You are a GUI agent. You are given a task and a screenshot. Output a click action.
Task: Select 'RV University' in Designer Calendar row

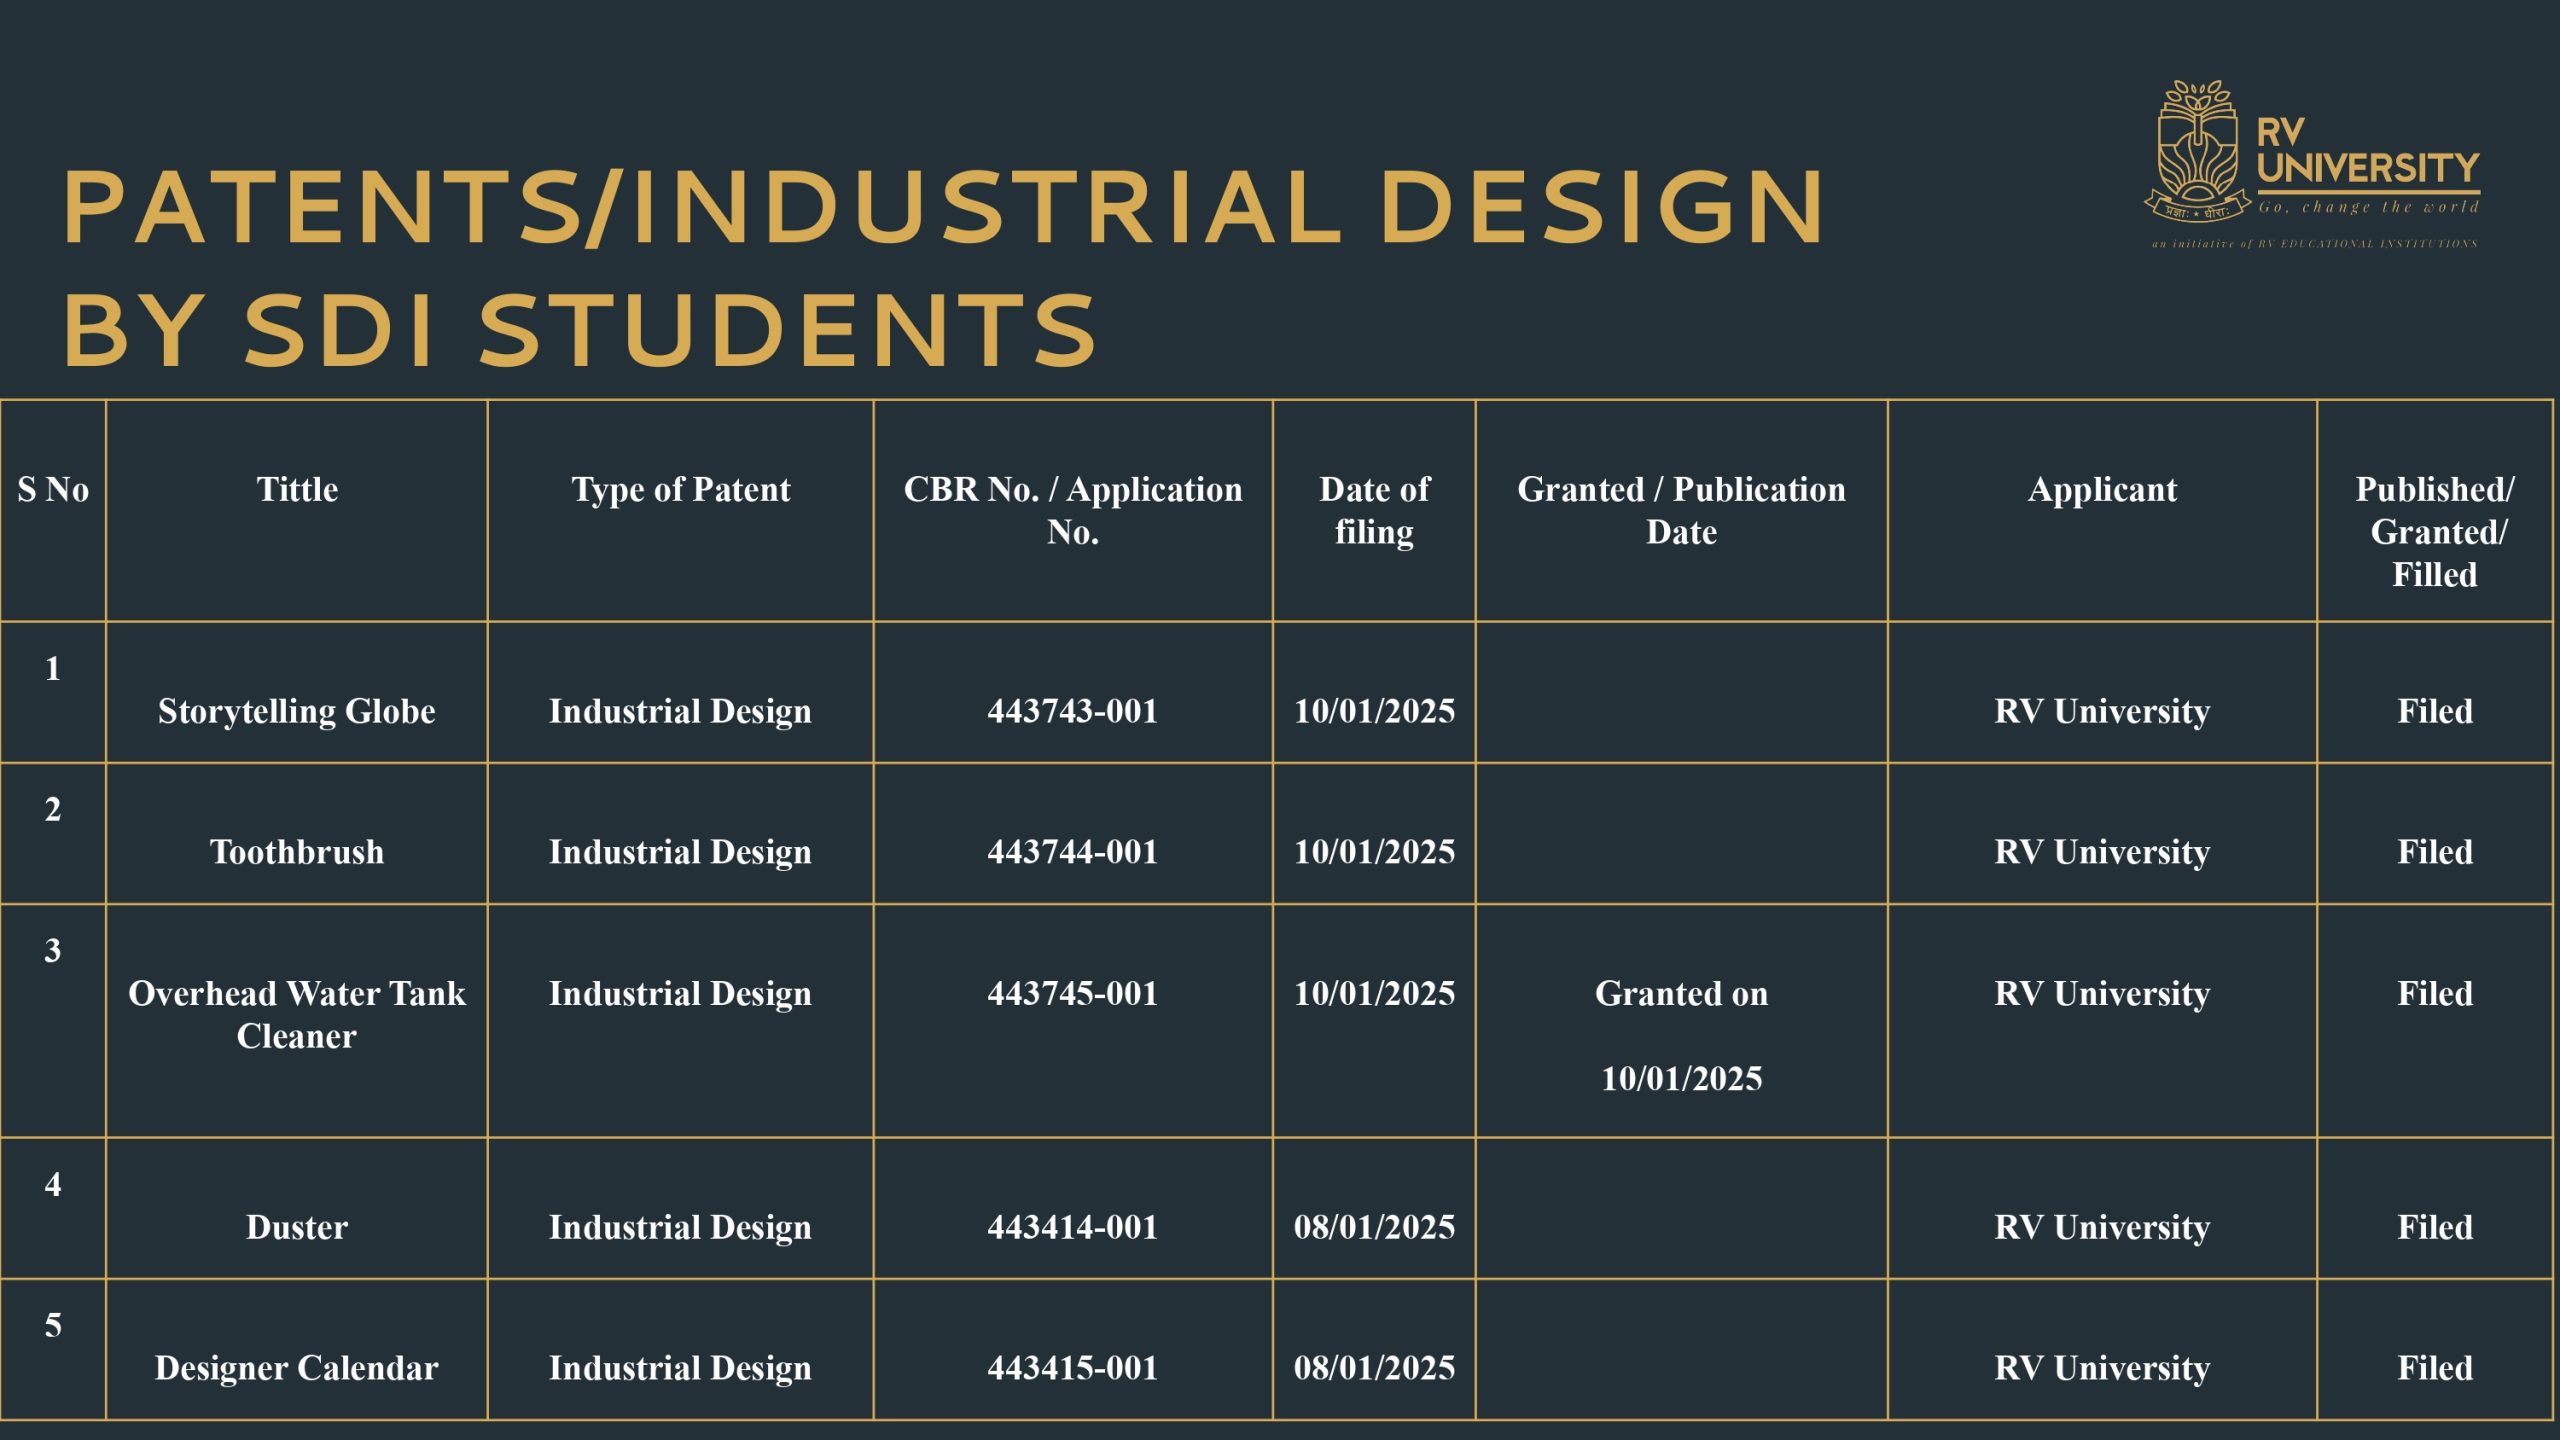pyautogui.click(x=2102, y=1368)
